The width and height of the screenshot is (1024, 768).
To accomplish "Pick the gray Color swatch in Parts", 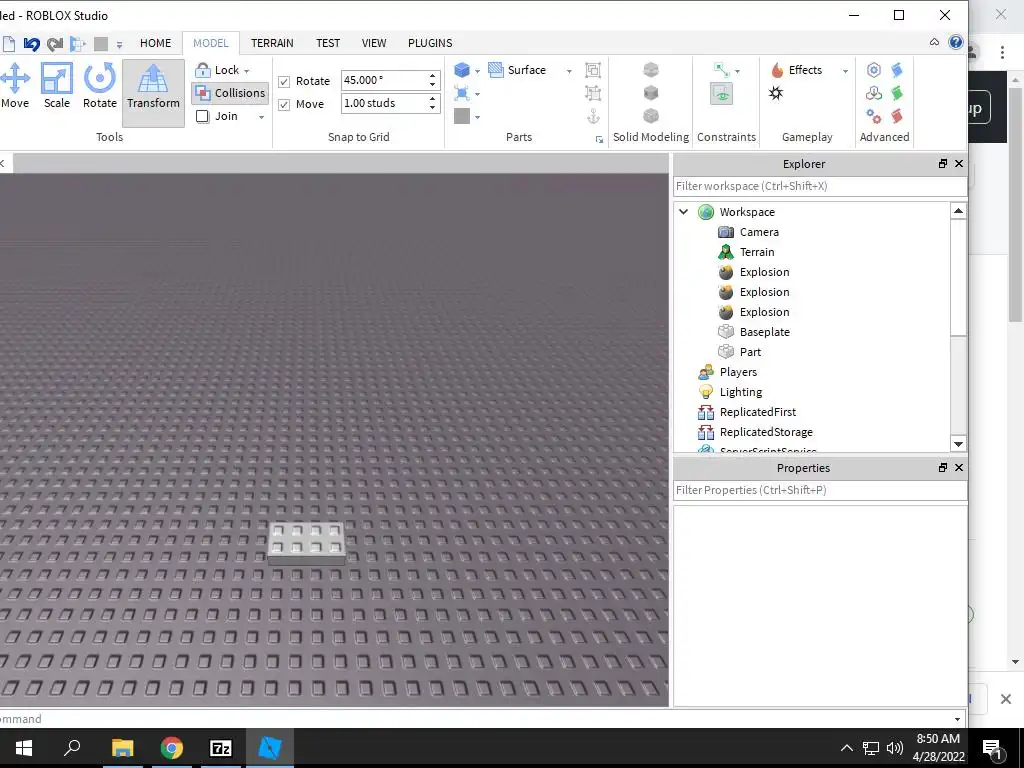I will point(462,116).
